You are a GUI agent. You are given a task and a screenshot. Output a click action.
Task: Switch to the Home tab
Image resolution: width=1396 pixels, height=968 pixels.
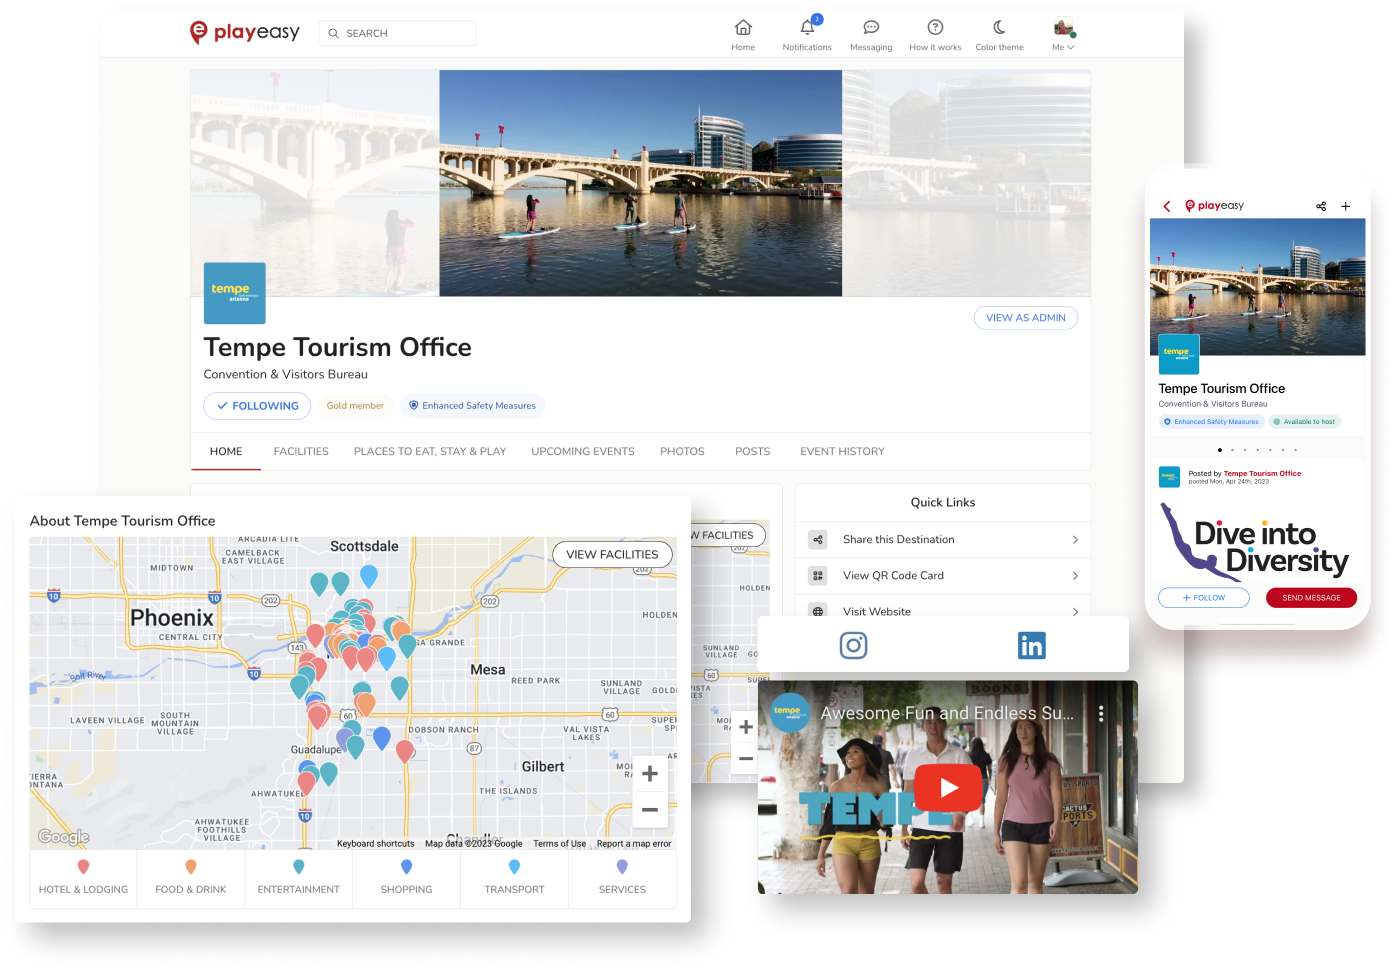(x=226, y=452)
